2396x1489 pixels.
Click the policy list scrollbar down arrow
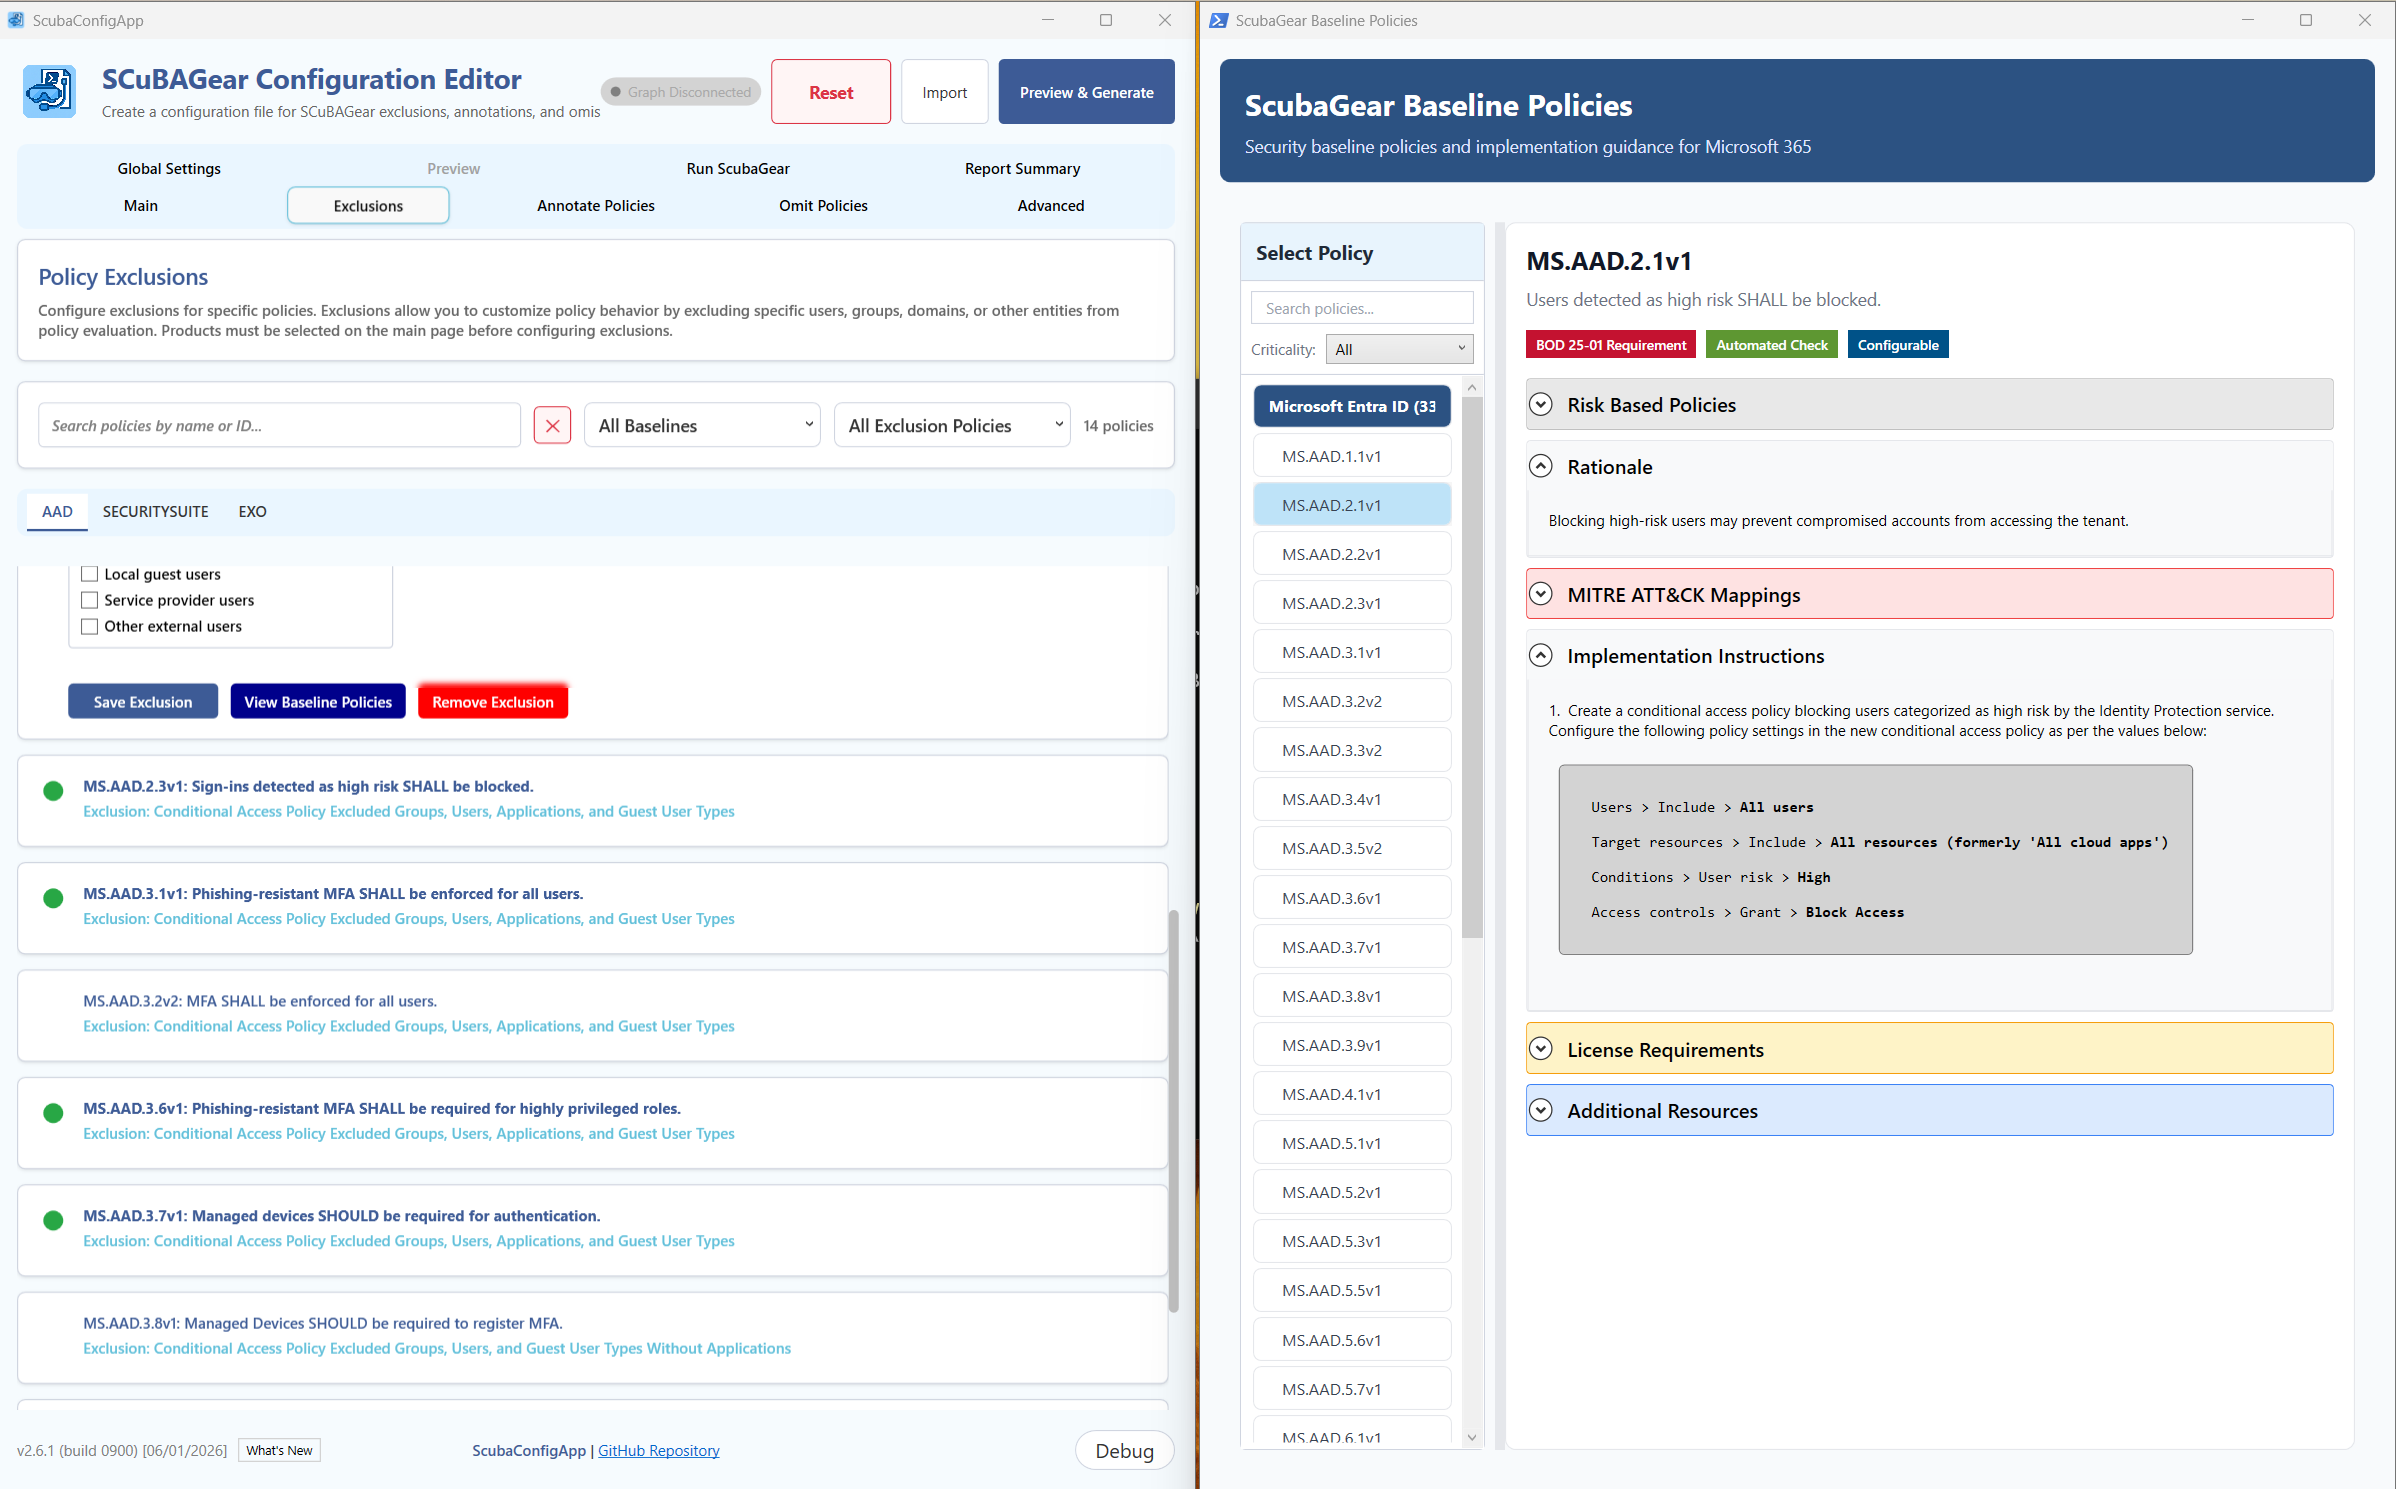(1471, 1437)
